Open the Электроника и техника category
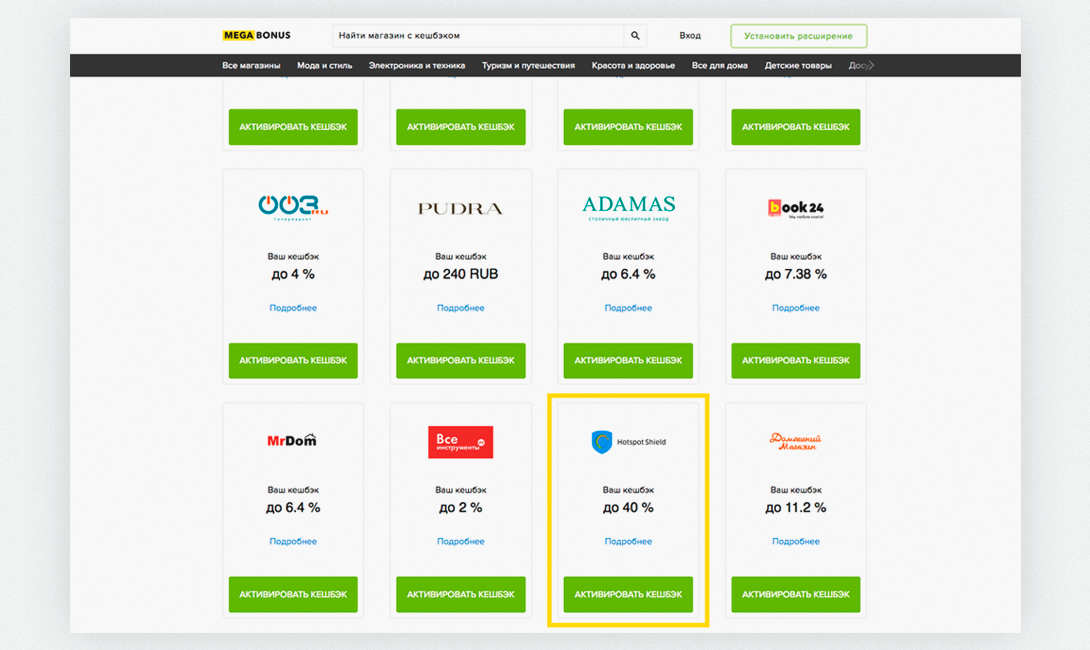This screenshot has width=1090, height=650. tap(416, 65)
